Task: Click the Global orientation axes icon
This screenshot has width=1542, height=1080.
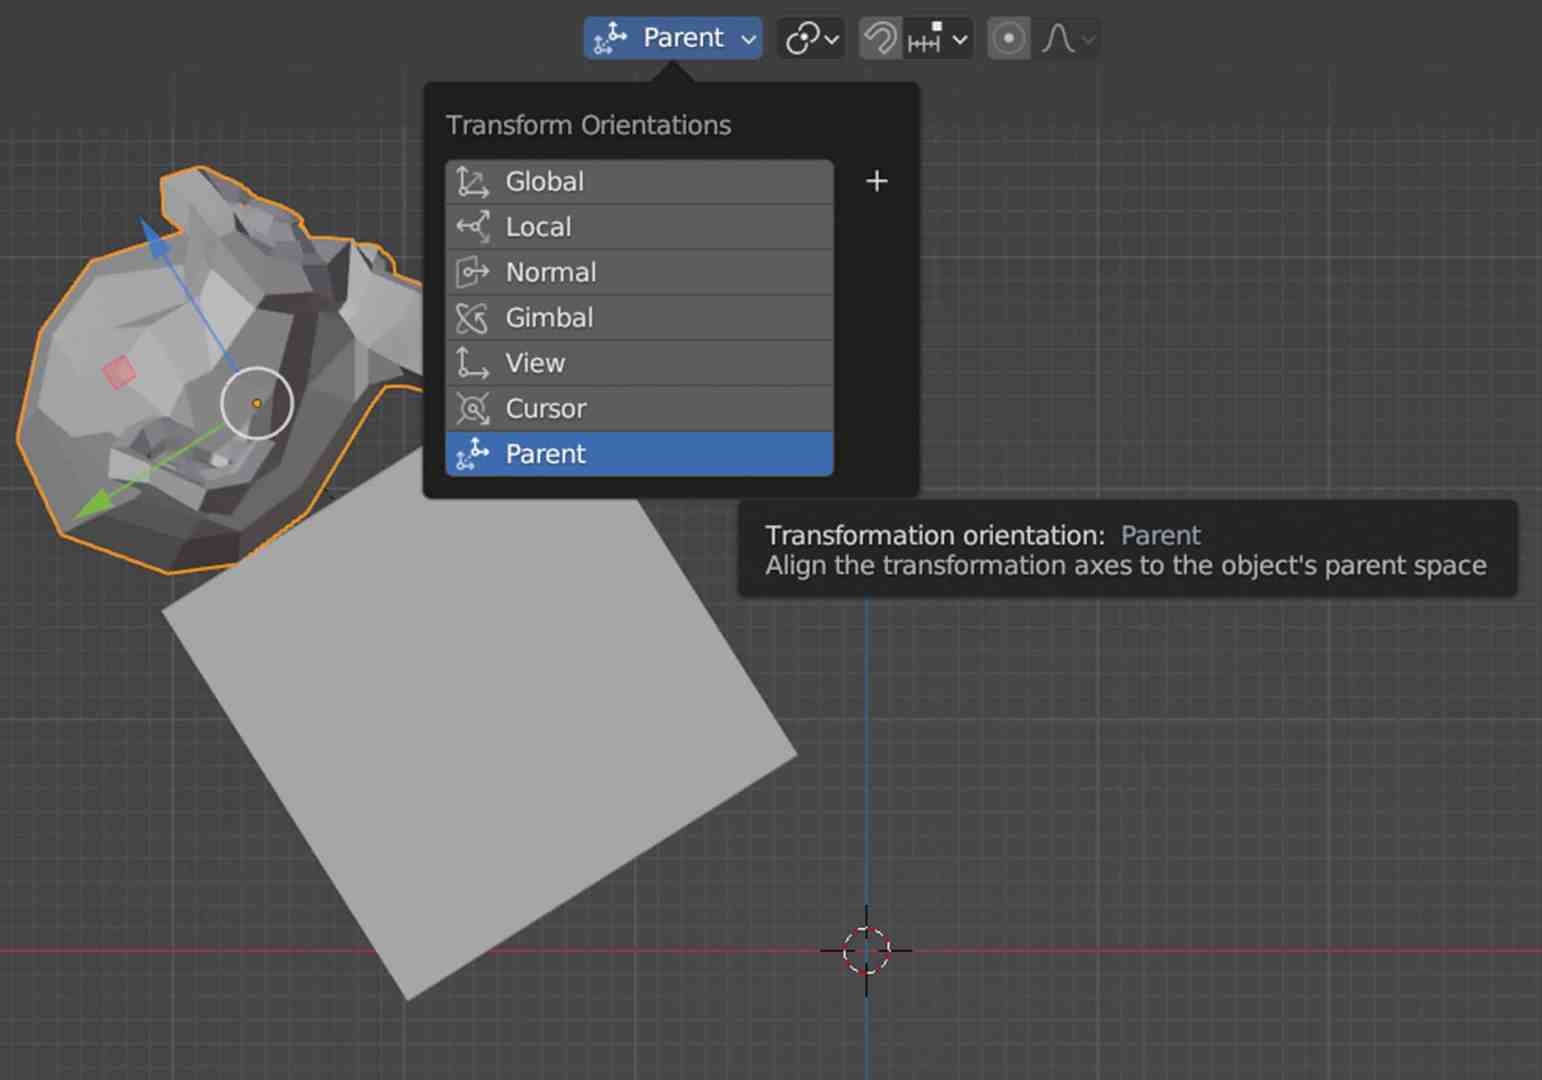Action: pos(472,181)
